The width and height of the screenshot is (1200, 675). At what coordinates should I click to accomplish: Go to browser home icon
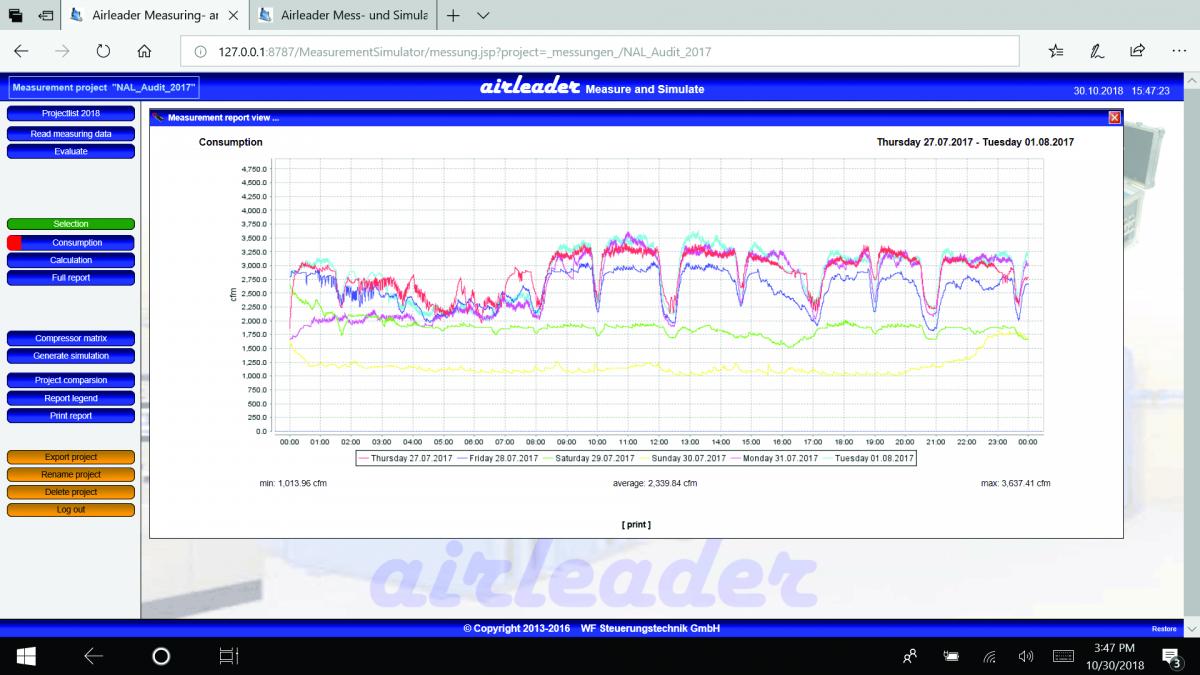tap(144, 51)
